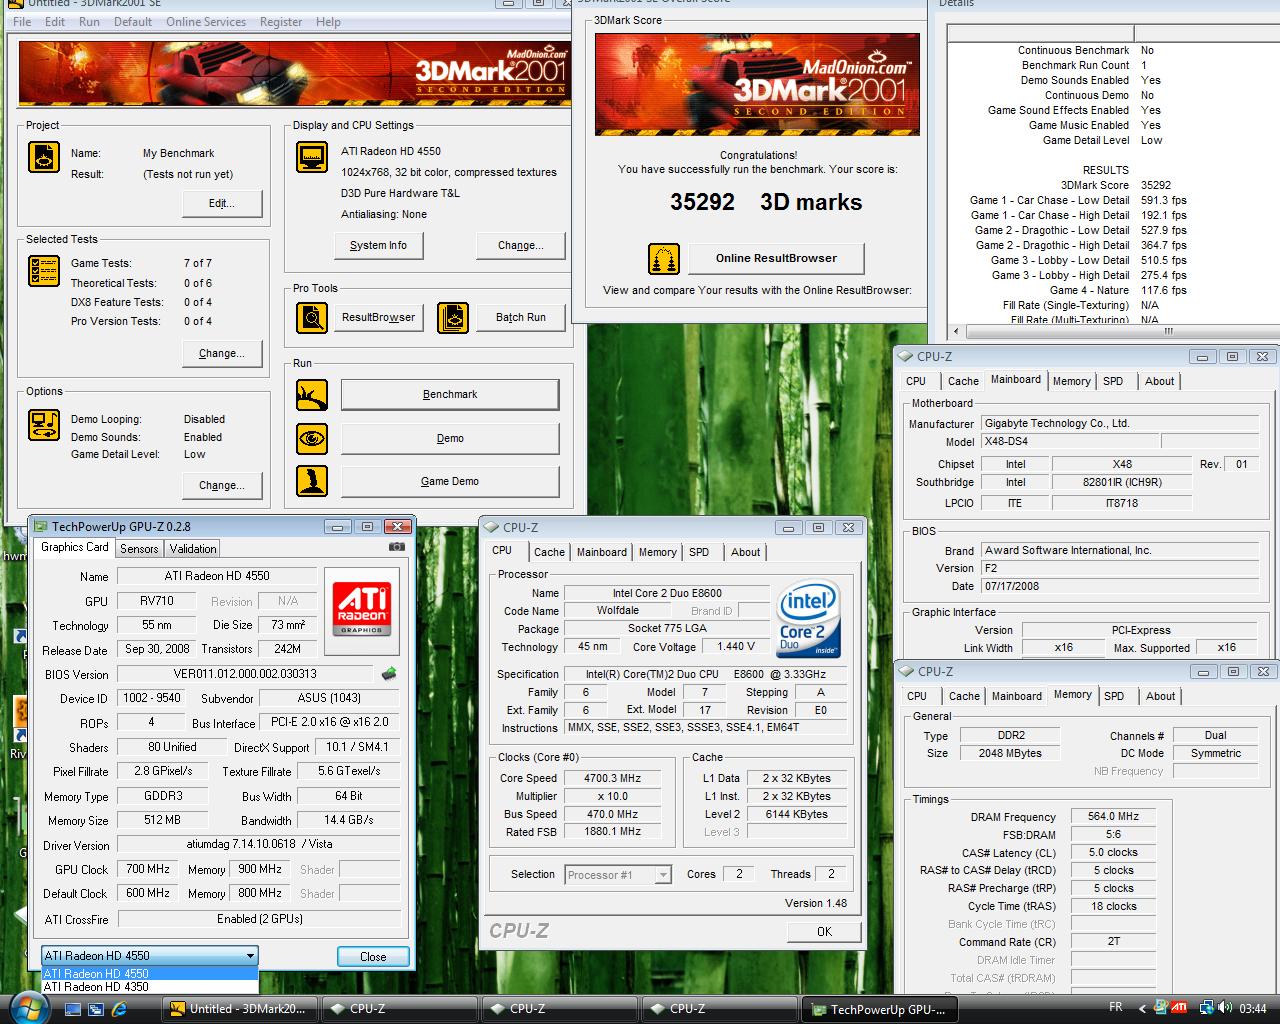Click Change... in Display and CPU Settings
This screenshot has height=1024, width=1280.
[x=521, y=245]
